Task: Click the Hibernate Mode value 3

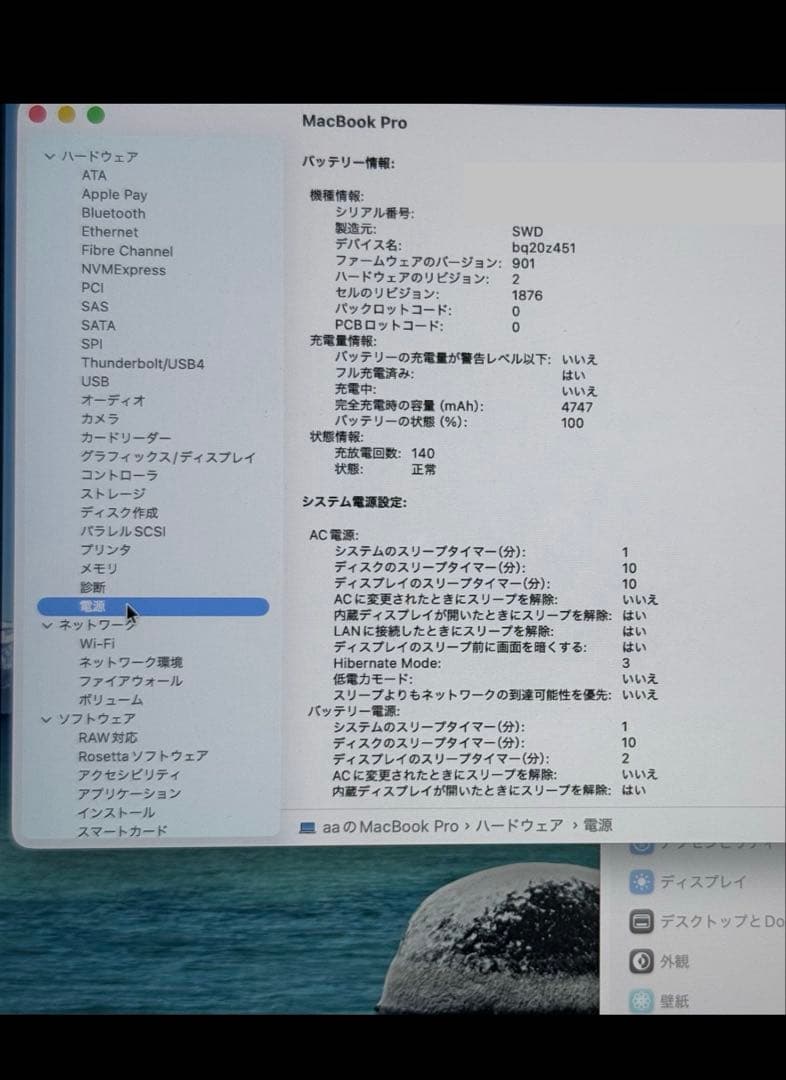Action: click(625, 663)
